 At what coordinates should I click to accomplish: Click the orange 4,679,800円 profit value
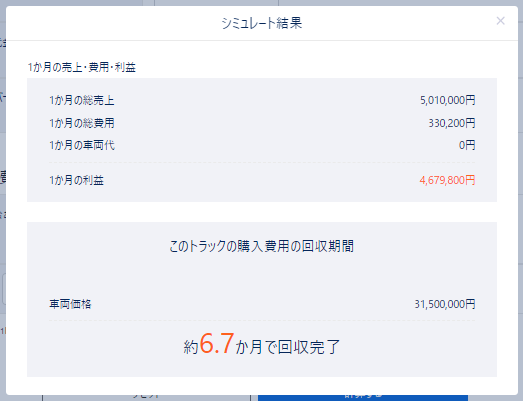point(447,180)
